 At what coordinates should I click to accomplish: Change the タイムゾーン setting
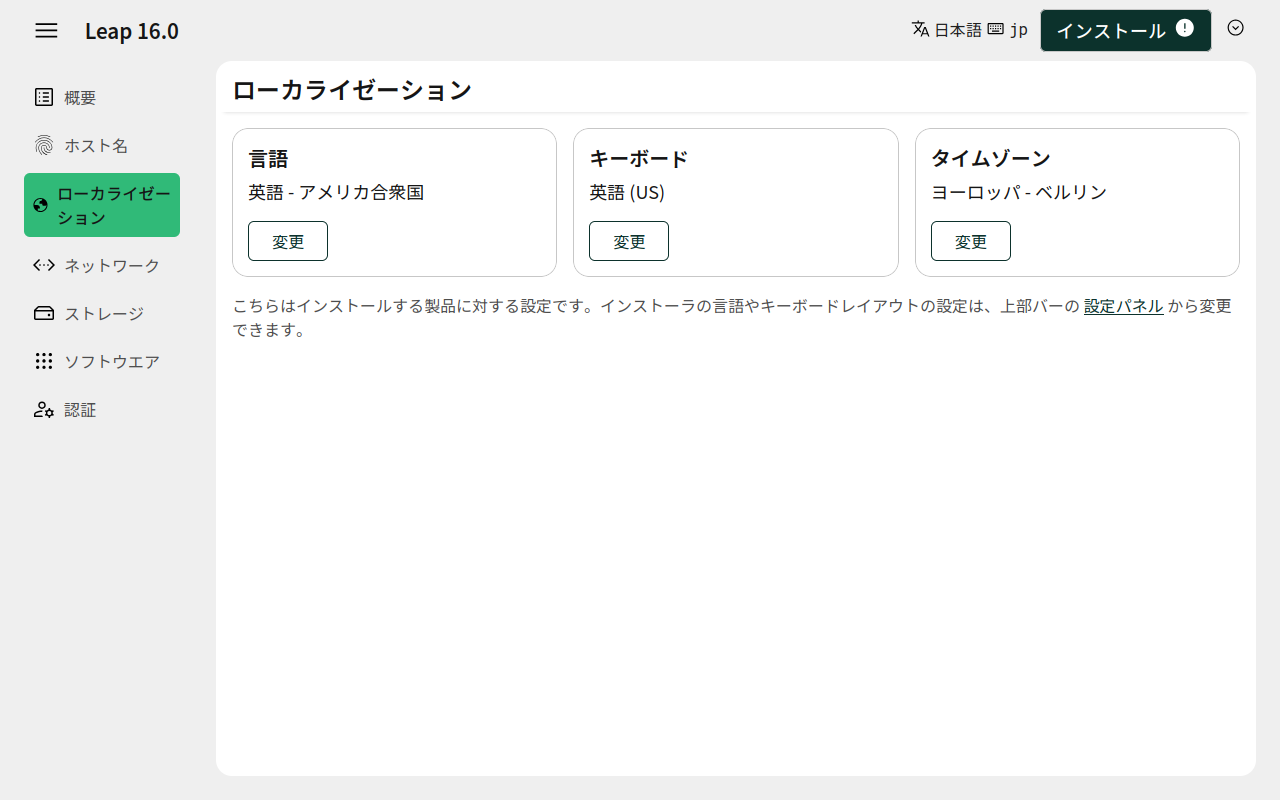point(971,241)
